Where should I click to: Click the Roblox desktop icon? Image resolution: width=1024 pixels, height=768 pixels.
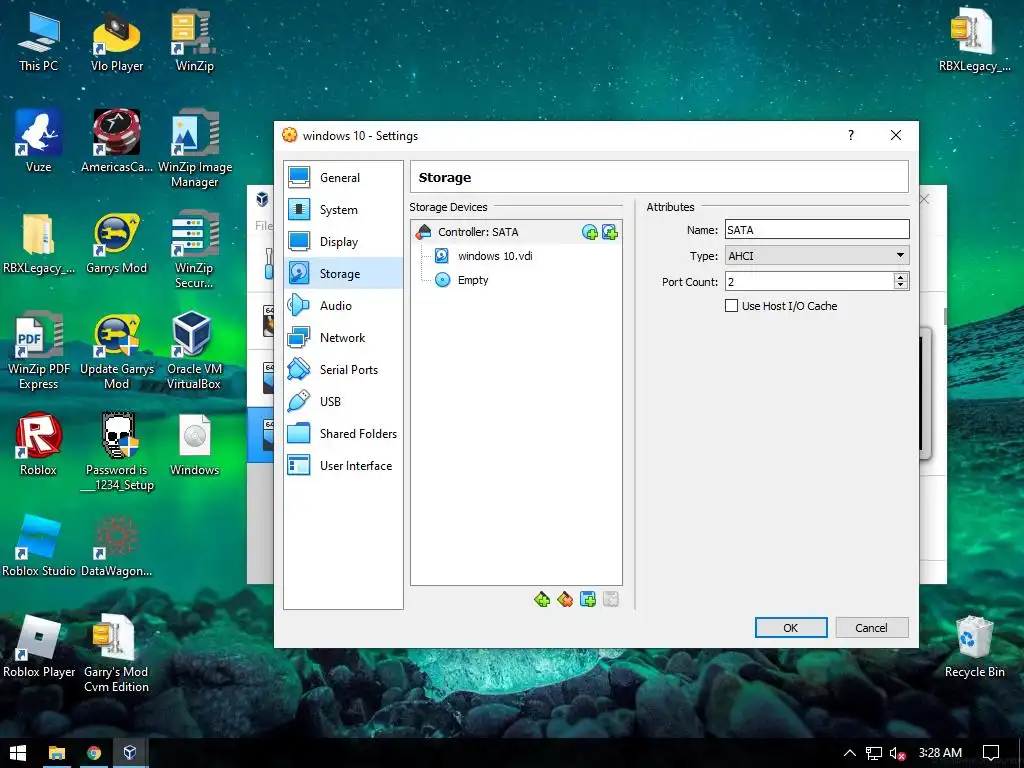[x=39, y=445]
